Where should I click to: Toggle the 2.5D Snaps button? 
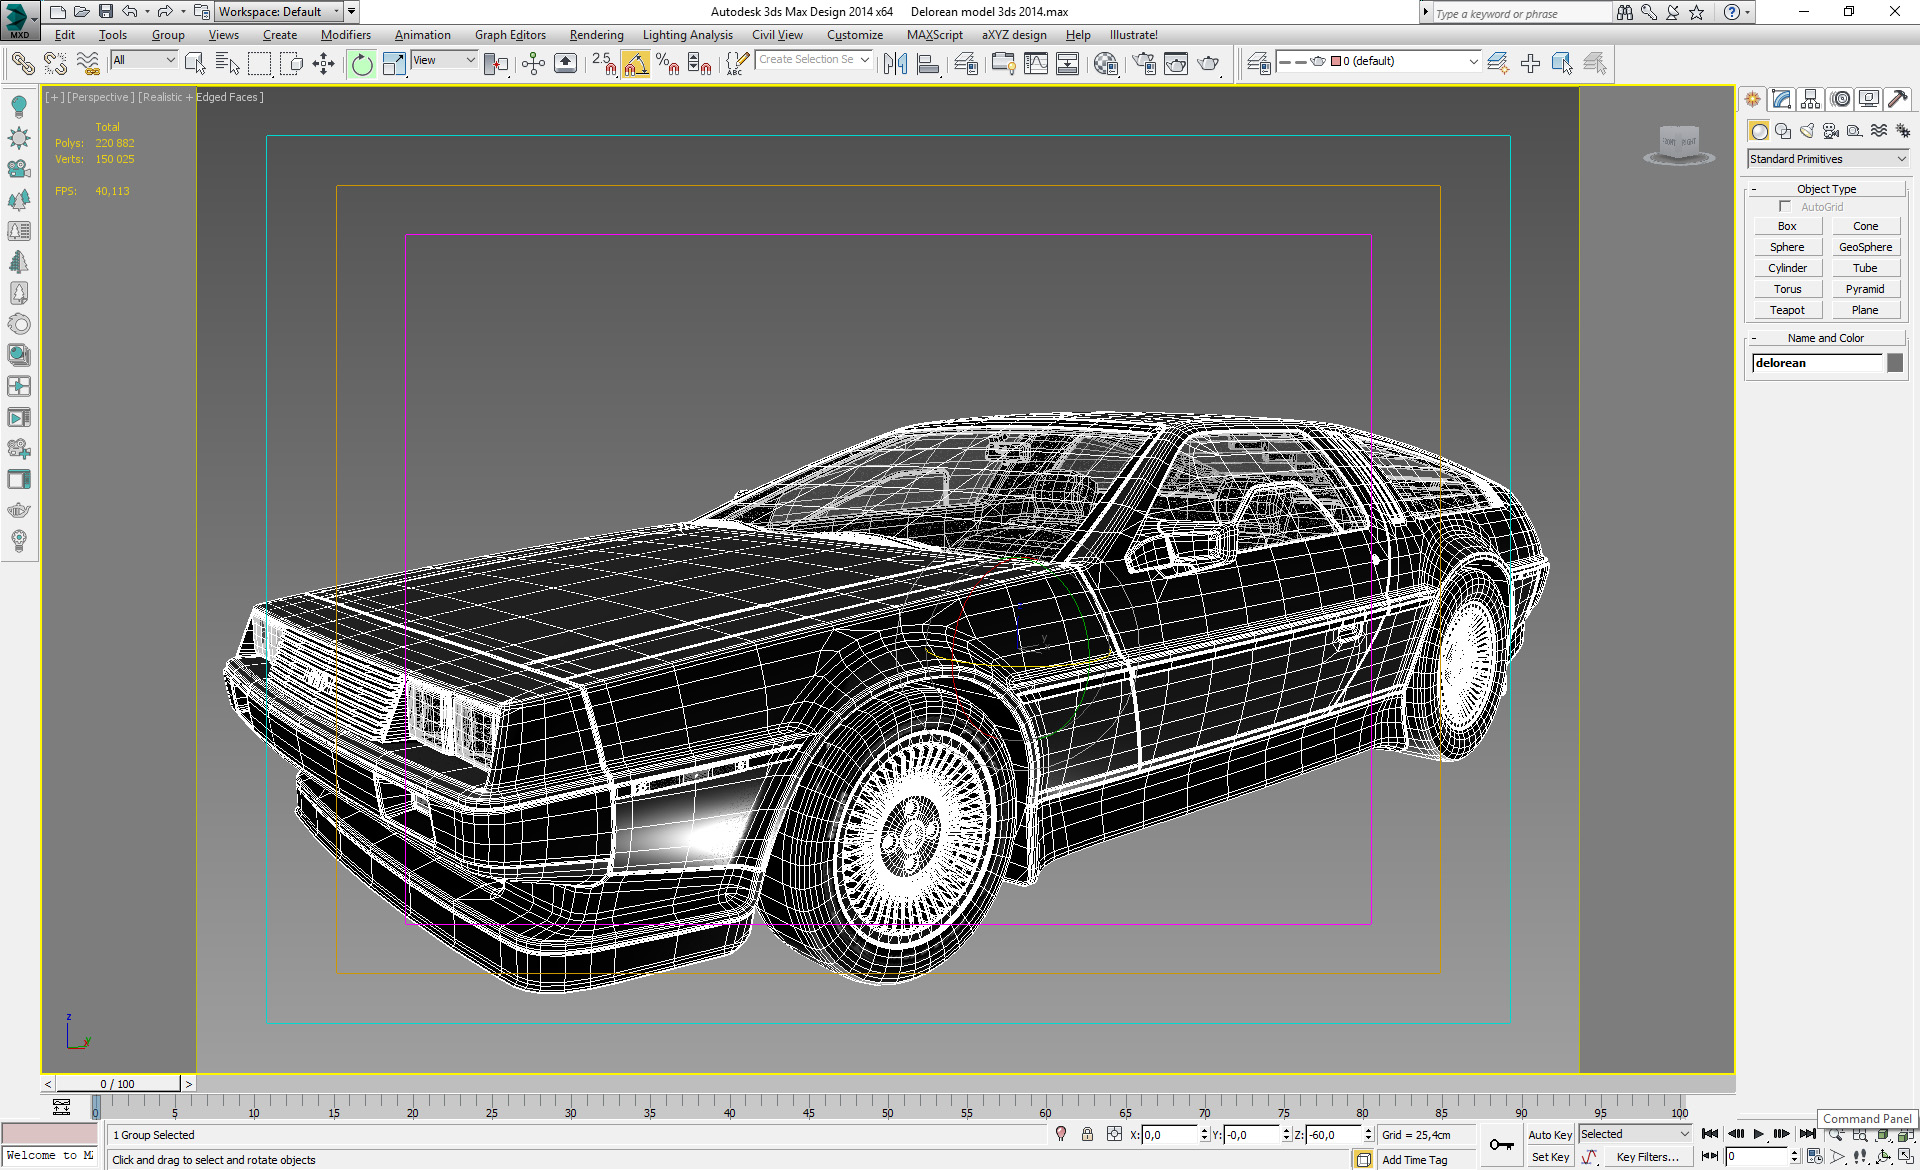[x=603, y=64]
